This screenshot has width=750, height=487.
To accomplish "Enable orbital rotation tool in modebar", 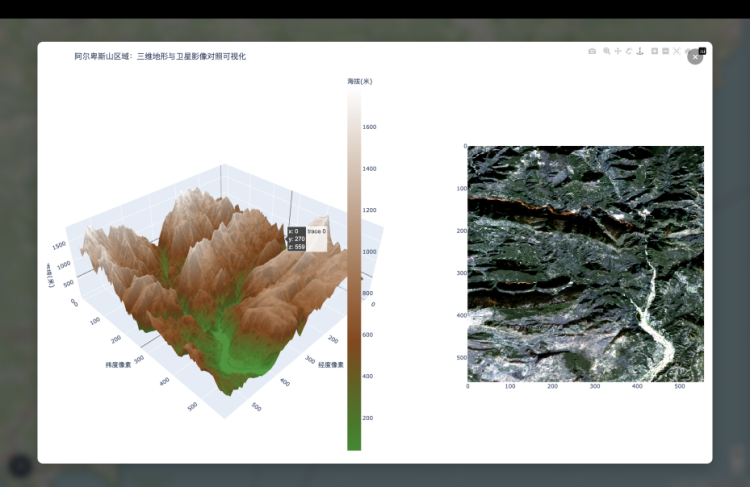I will tap(629, 51).
